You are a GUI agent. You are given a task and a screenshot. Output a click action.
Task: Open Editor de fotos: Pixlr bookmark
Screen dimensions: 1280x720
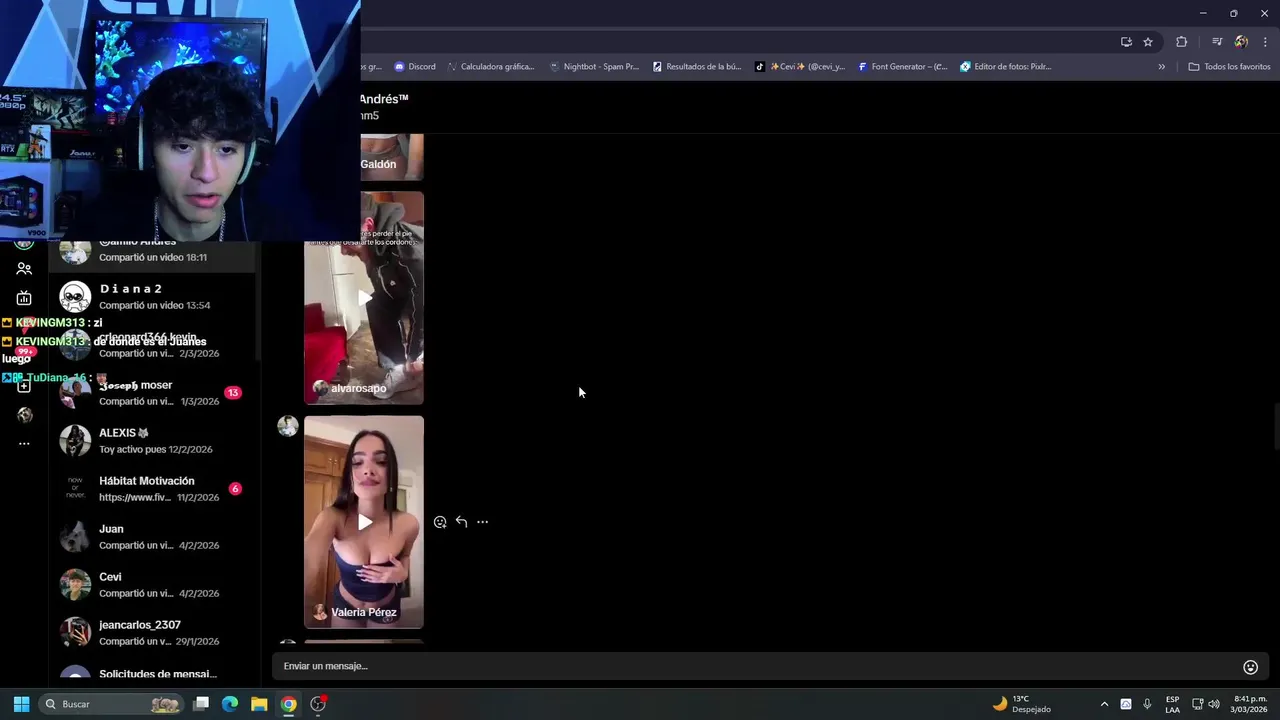[x=1006, y=67]
